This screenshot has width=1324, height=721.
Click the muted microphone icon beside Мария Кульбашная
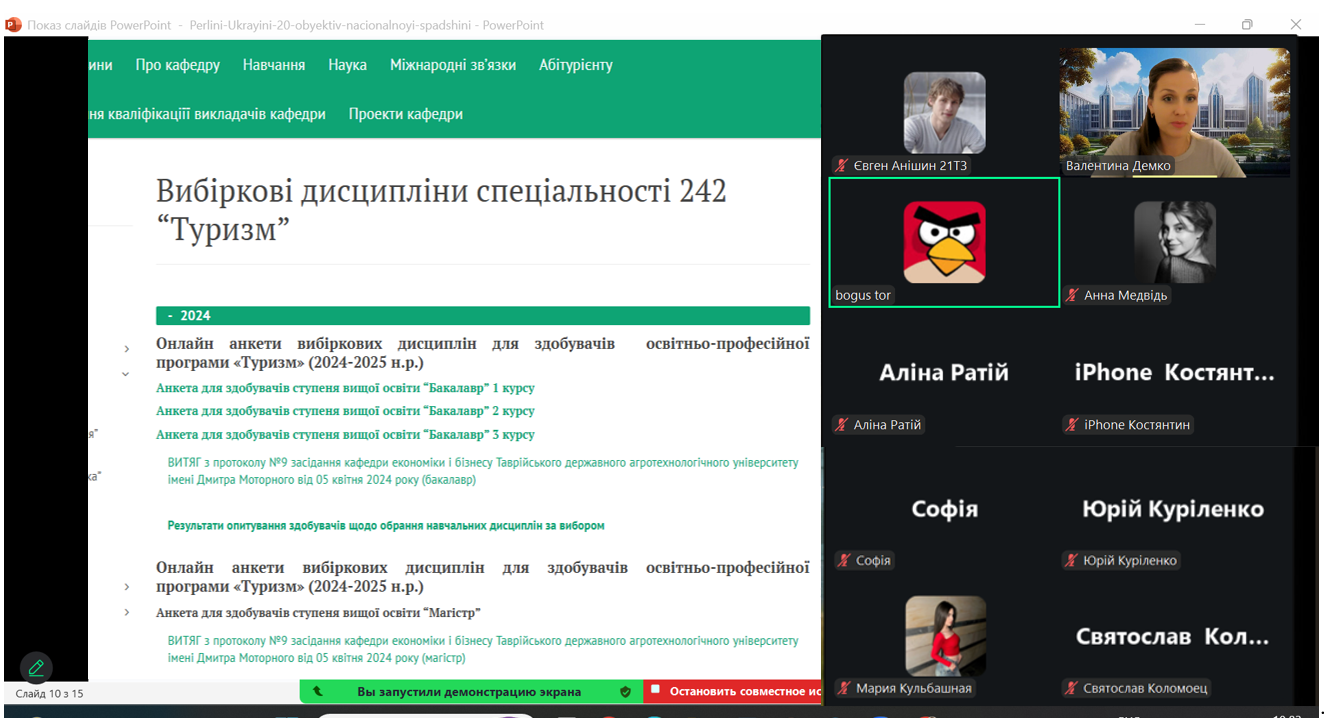tap(844, 688)
